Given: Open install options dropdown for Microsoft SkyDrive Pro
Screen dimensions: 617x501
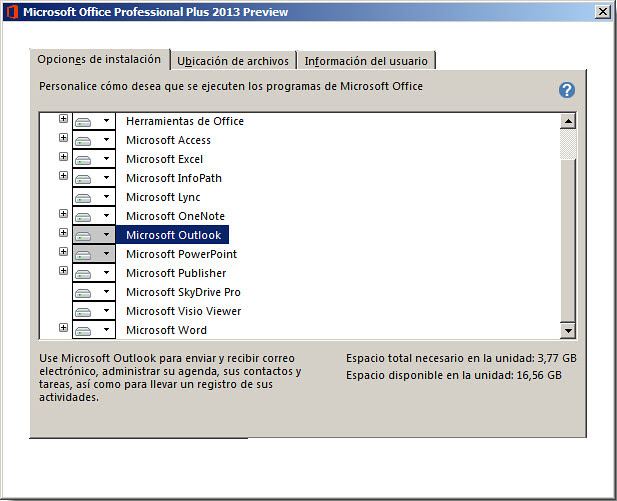Looking at the screenshot, I should pos(94,292).
